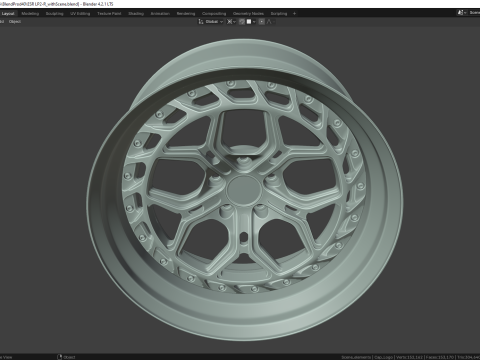480x360 pixels.
Task: Toggle snapping magnet icon
Action: tap(242, 22)
